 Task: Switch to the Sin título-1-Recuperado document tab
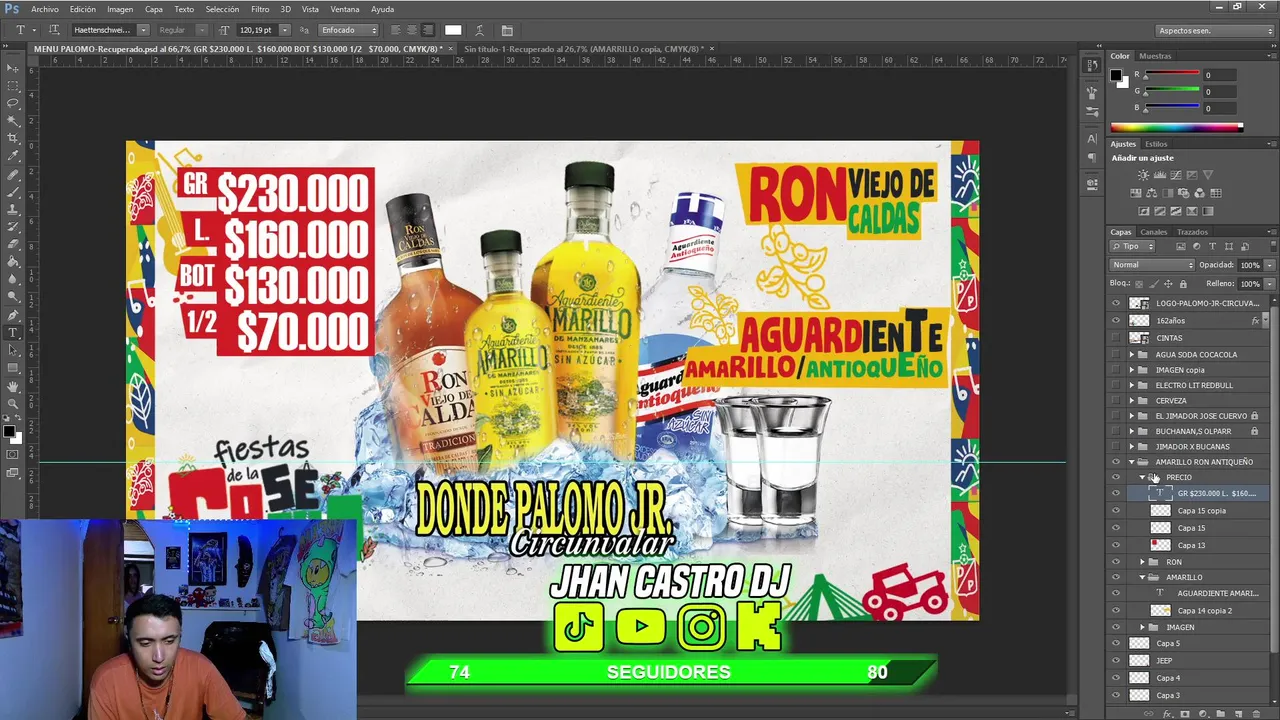pos(583,48)
